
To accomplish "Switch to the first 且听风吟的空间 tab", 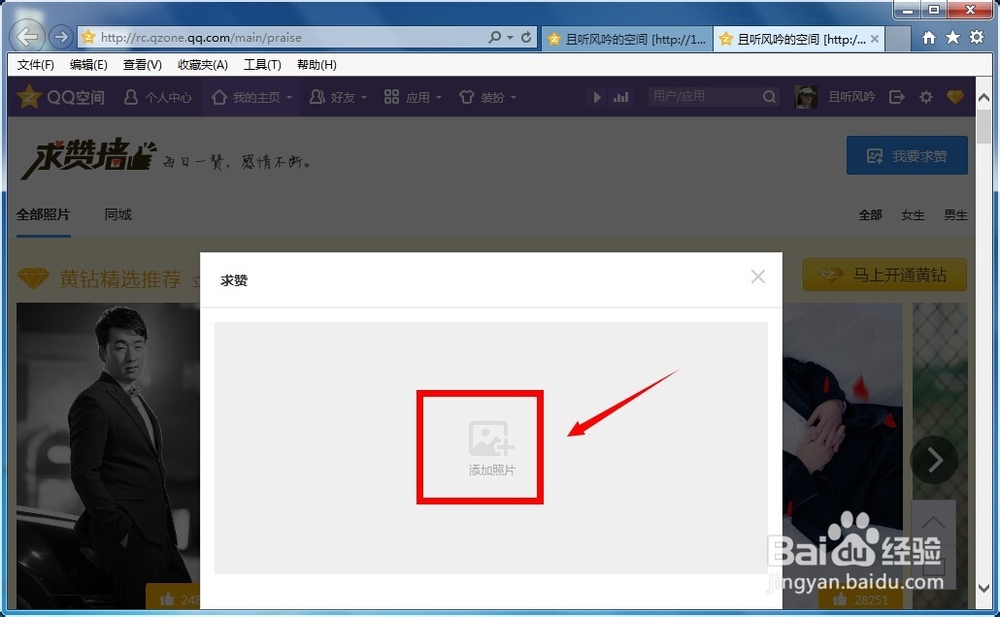I will tap(626, 39).
